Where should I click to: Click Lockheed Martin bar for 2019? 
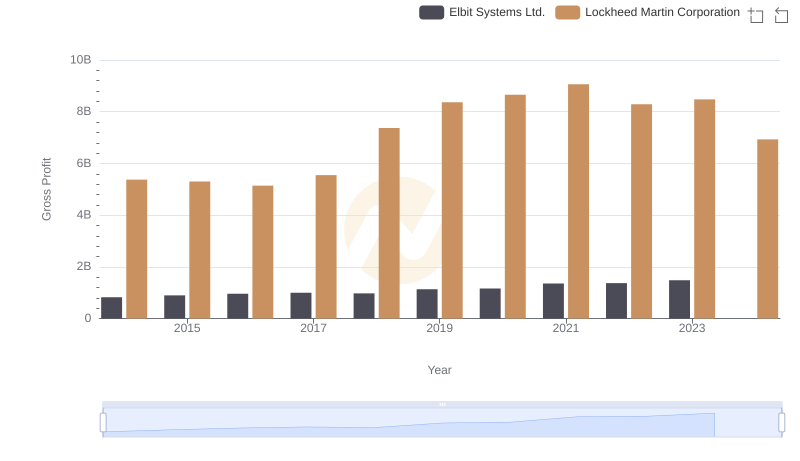(x=452, y=210)
